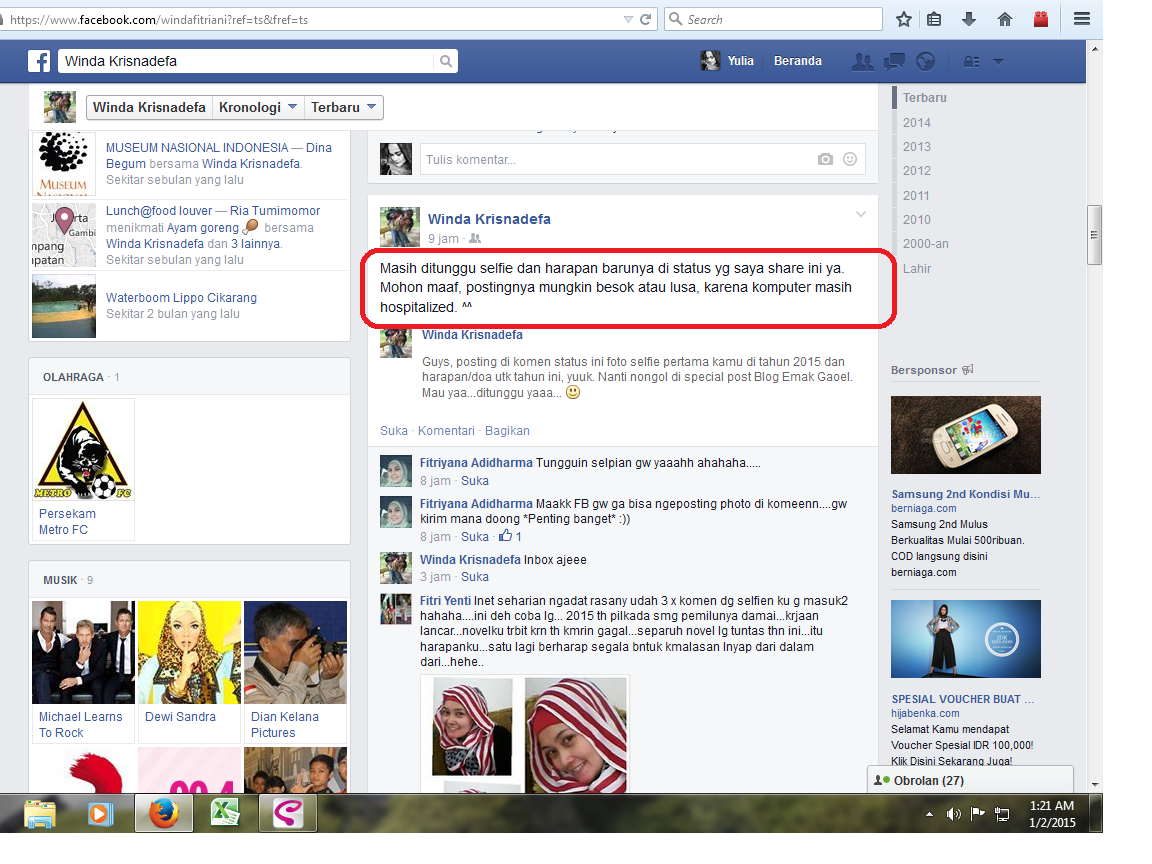This screenshot has width=1152, height=864.
Task: Open the striped hijab selfie photo
Action: [x=525, y=734]
